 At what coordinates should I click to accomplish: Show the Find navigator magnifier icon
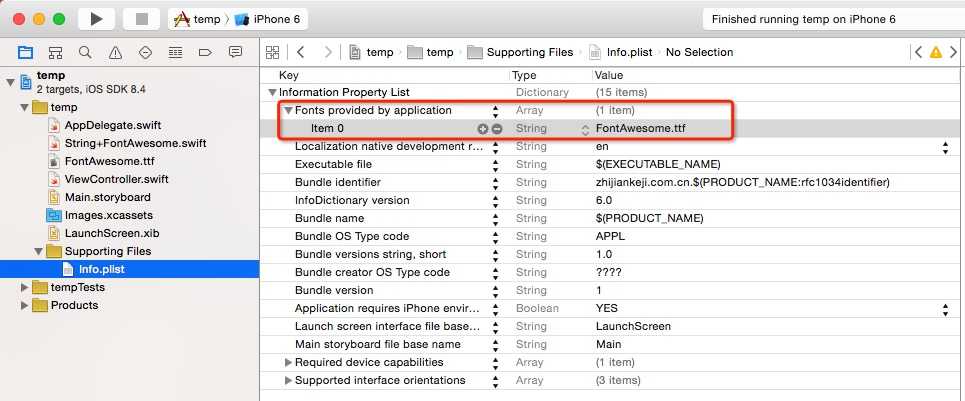click(x=85, y=52)
